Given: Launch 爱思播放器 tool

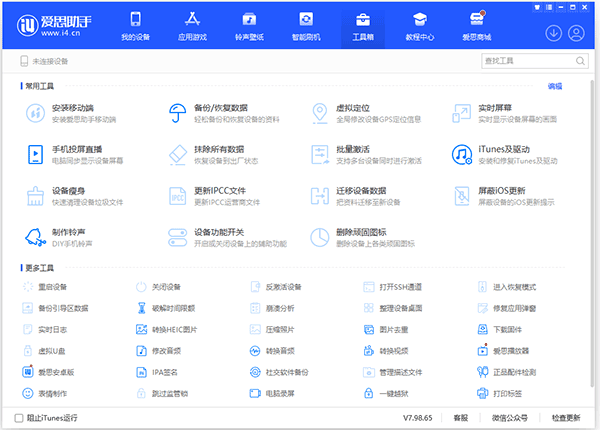Looking at the screenshot, I should pyautogui.click(x=503, y=351).
